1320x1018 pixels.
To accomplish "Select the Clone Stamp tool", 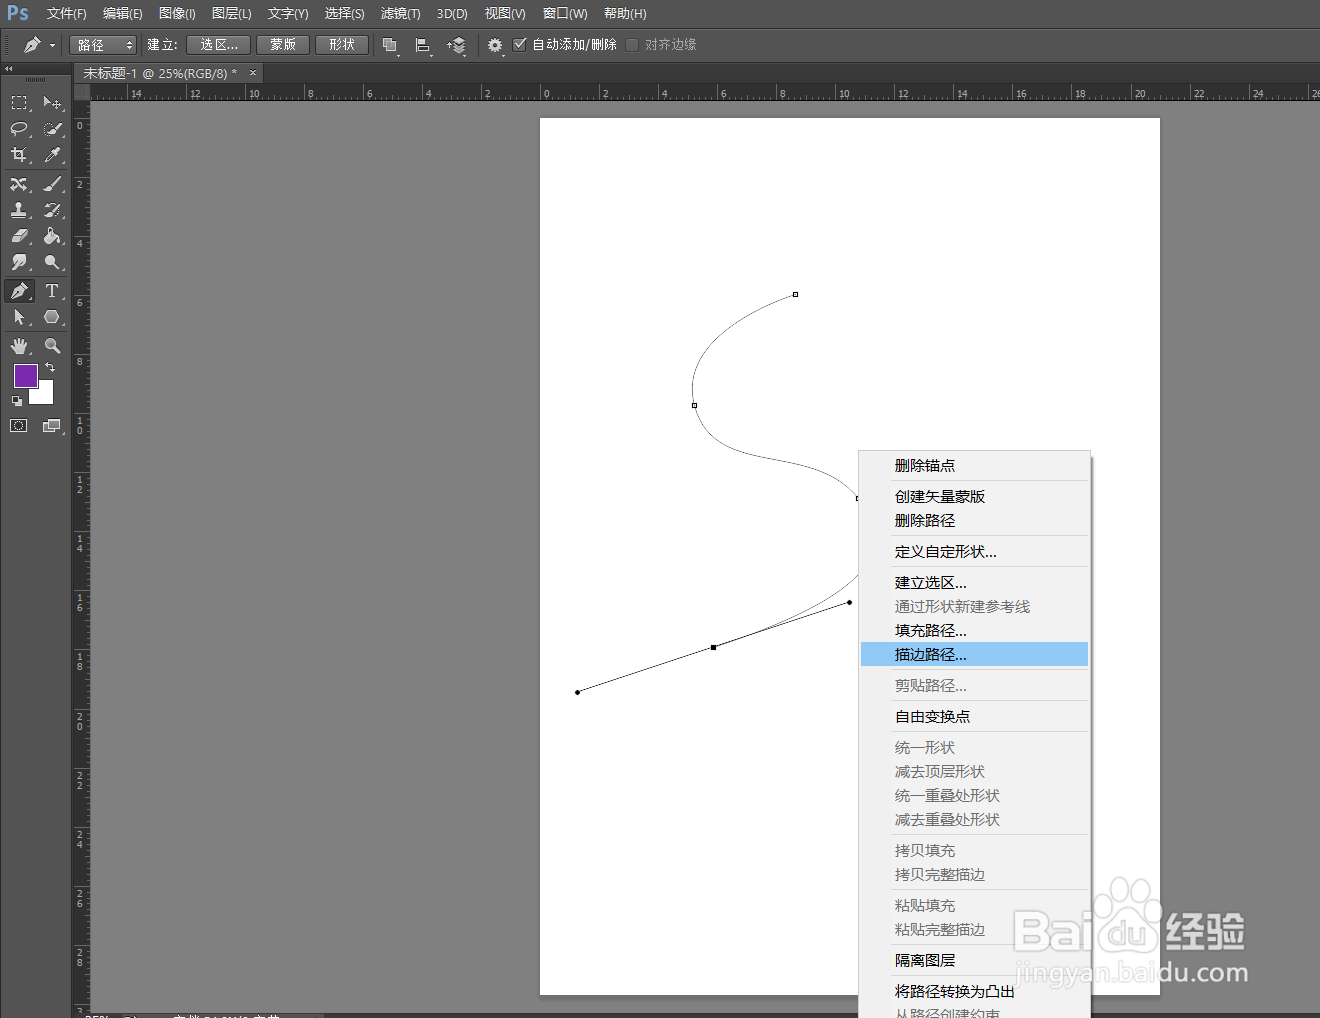I will [x=19, y=210].
